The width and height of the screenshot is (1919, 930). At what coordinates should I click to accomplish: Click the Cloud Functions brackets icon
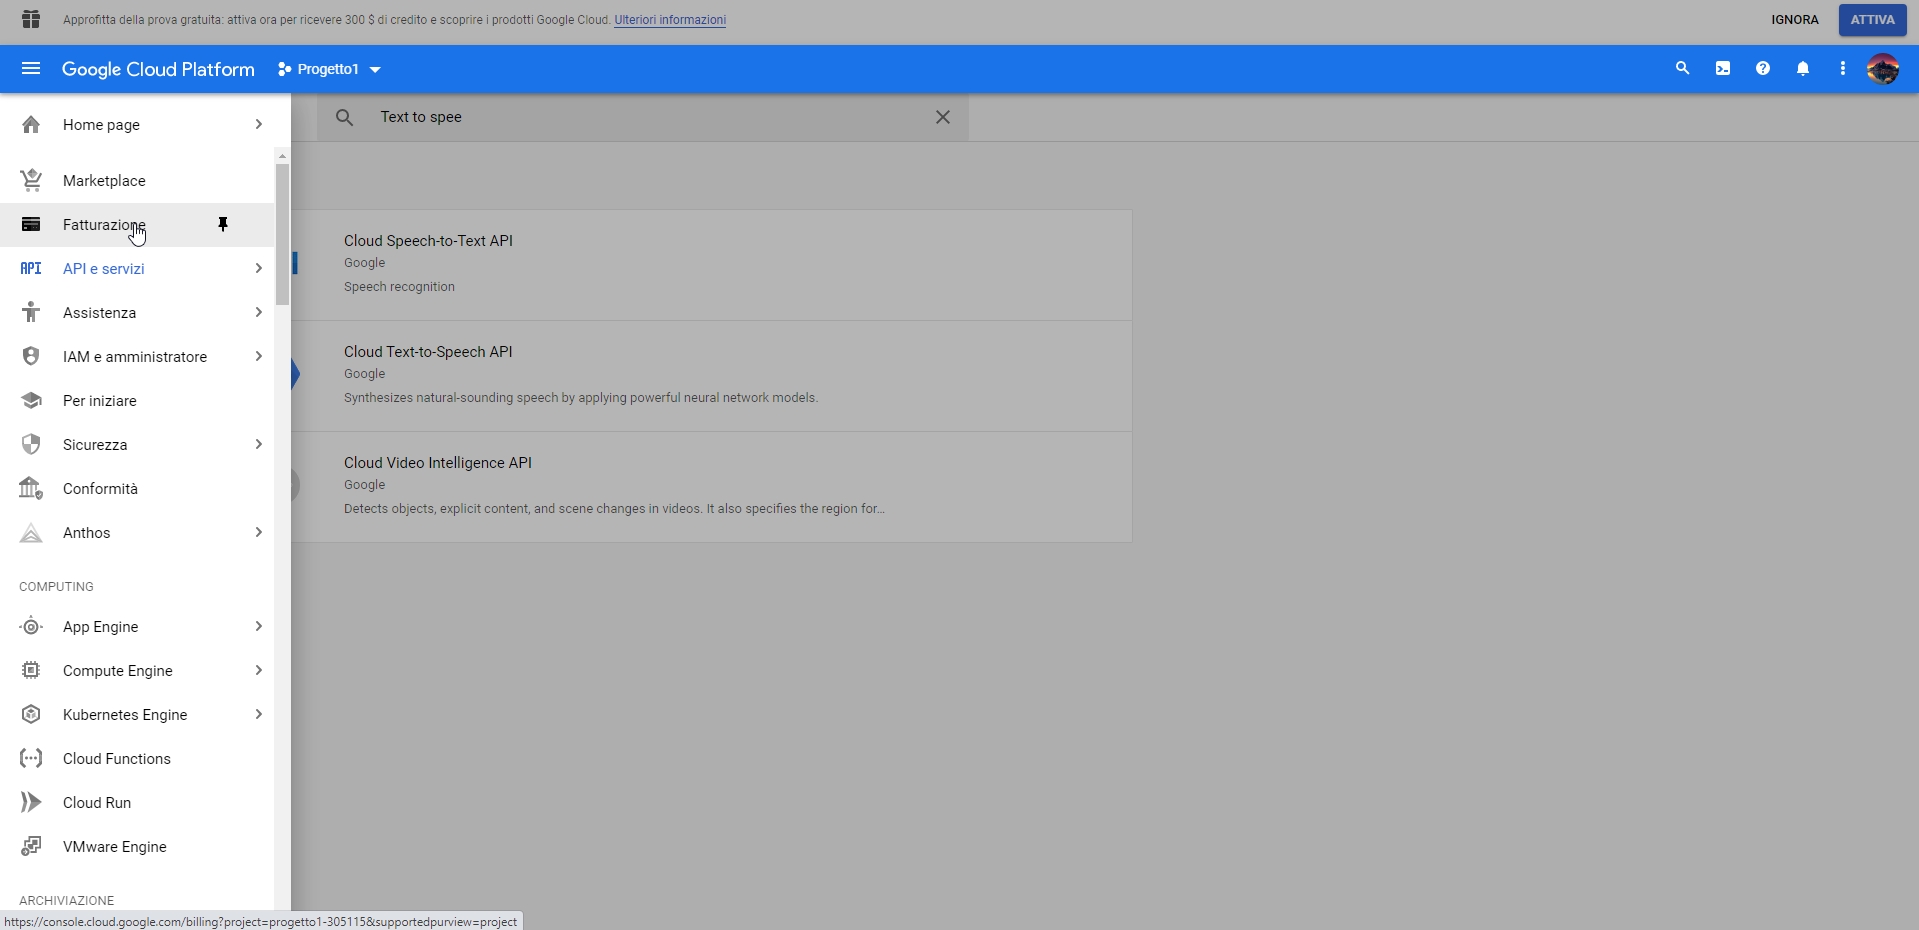[x=31, y=759]
